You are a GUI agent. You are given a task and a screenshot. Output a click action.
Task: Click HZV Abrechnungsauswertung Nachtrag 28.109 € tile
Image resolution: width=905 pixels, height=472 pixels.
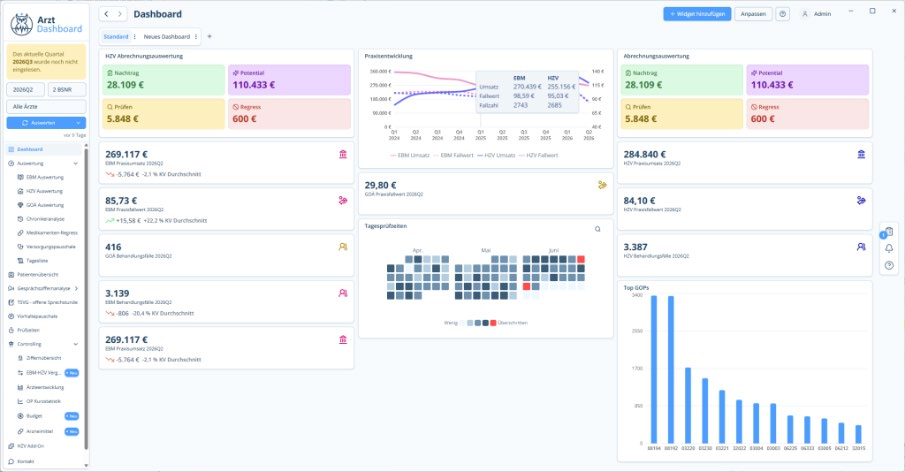[x=164, y=80]
